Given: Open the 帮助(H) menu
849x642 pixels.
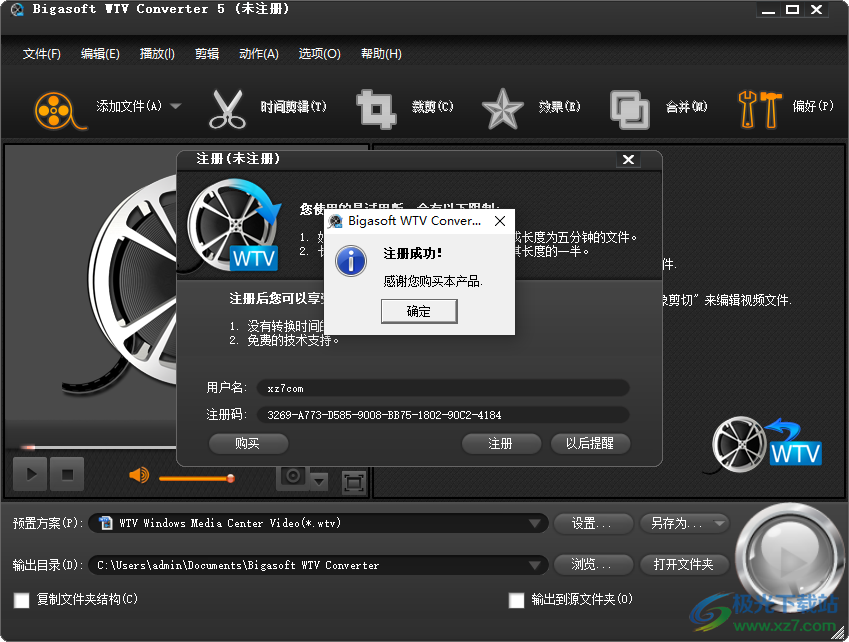Looking at the screenshot, I should [x=381, y=54].
